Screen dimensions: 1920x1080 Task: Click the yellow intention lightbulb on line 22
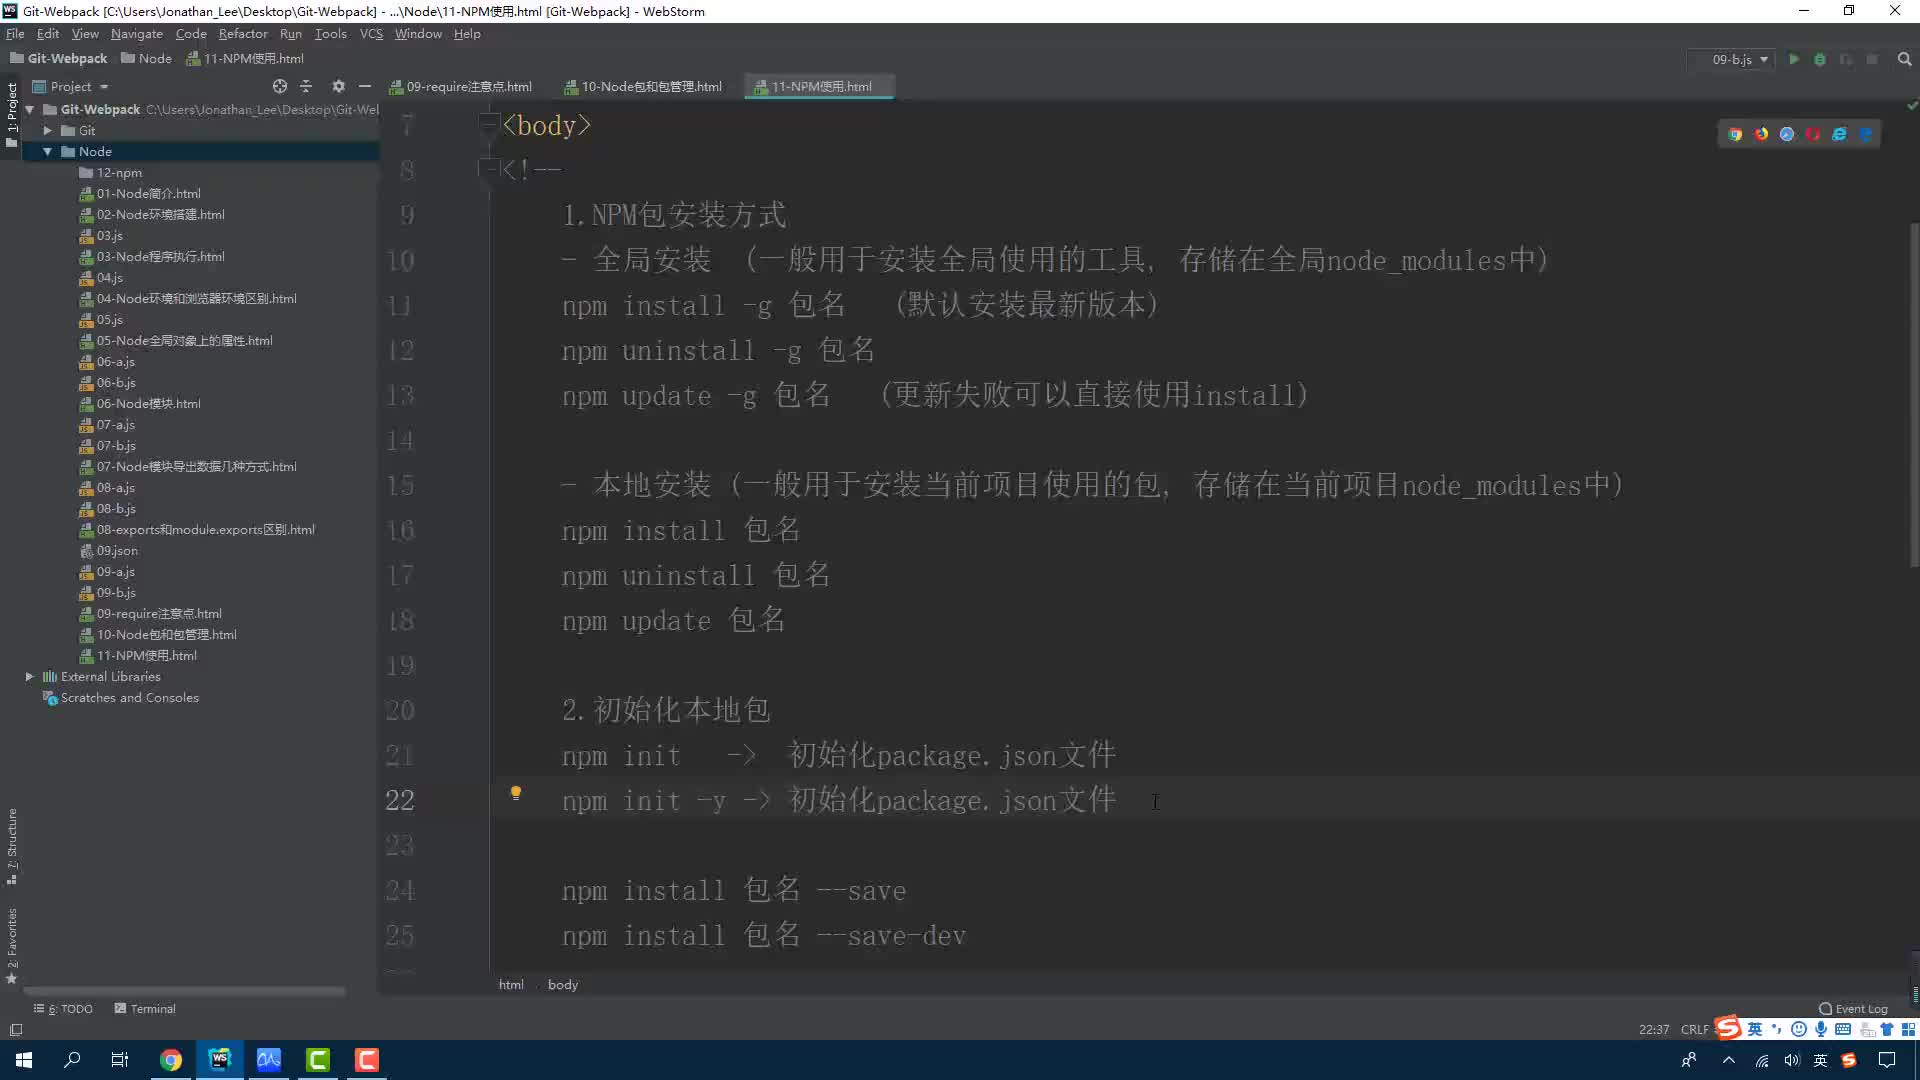coord(516,793)
